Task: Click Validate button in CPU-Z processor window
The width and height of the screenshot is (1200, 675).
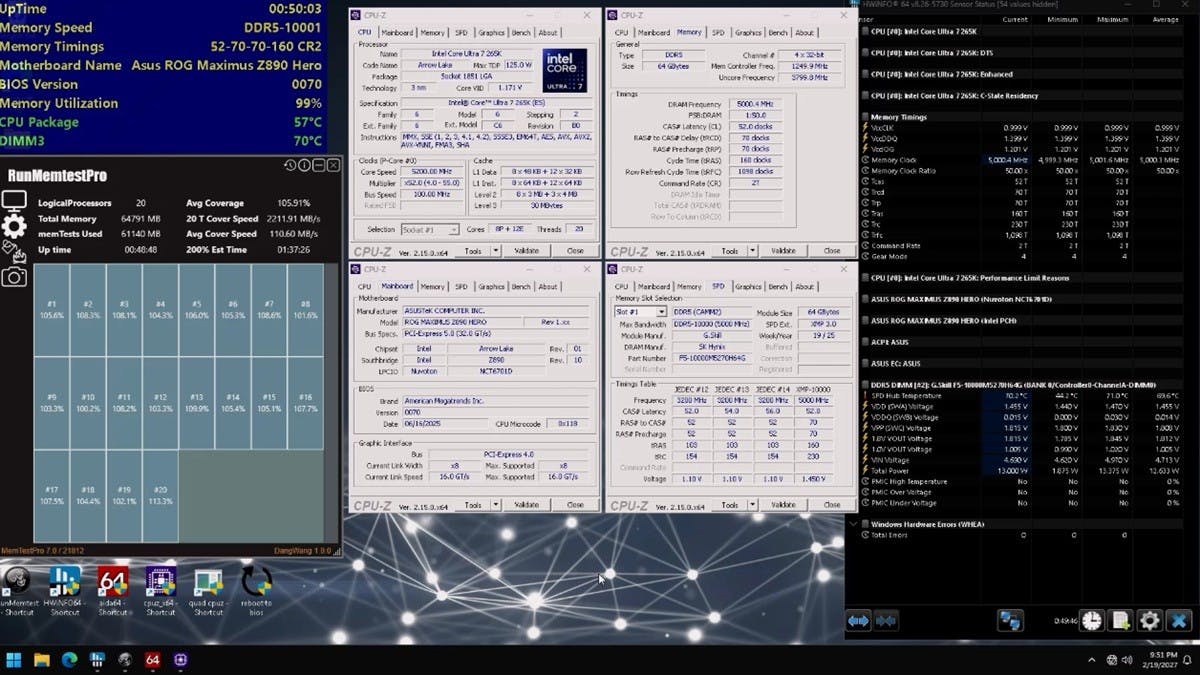Action: coord(526,251)
